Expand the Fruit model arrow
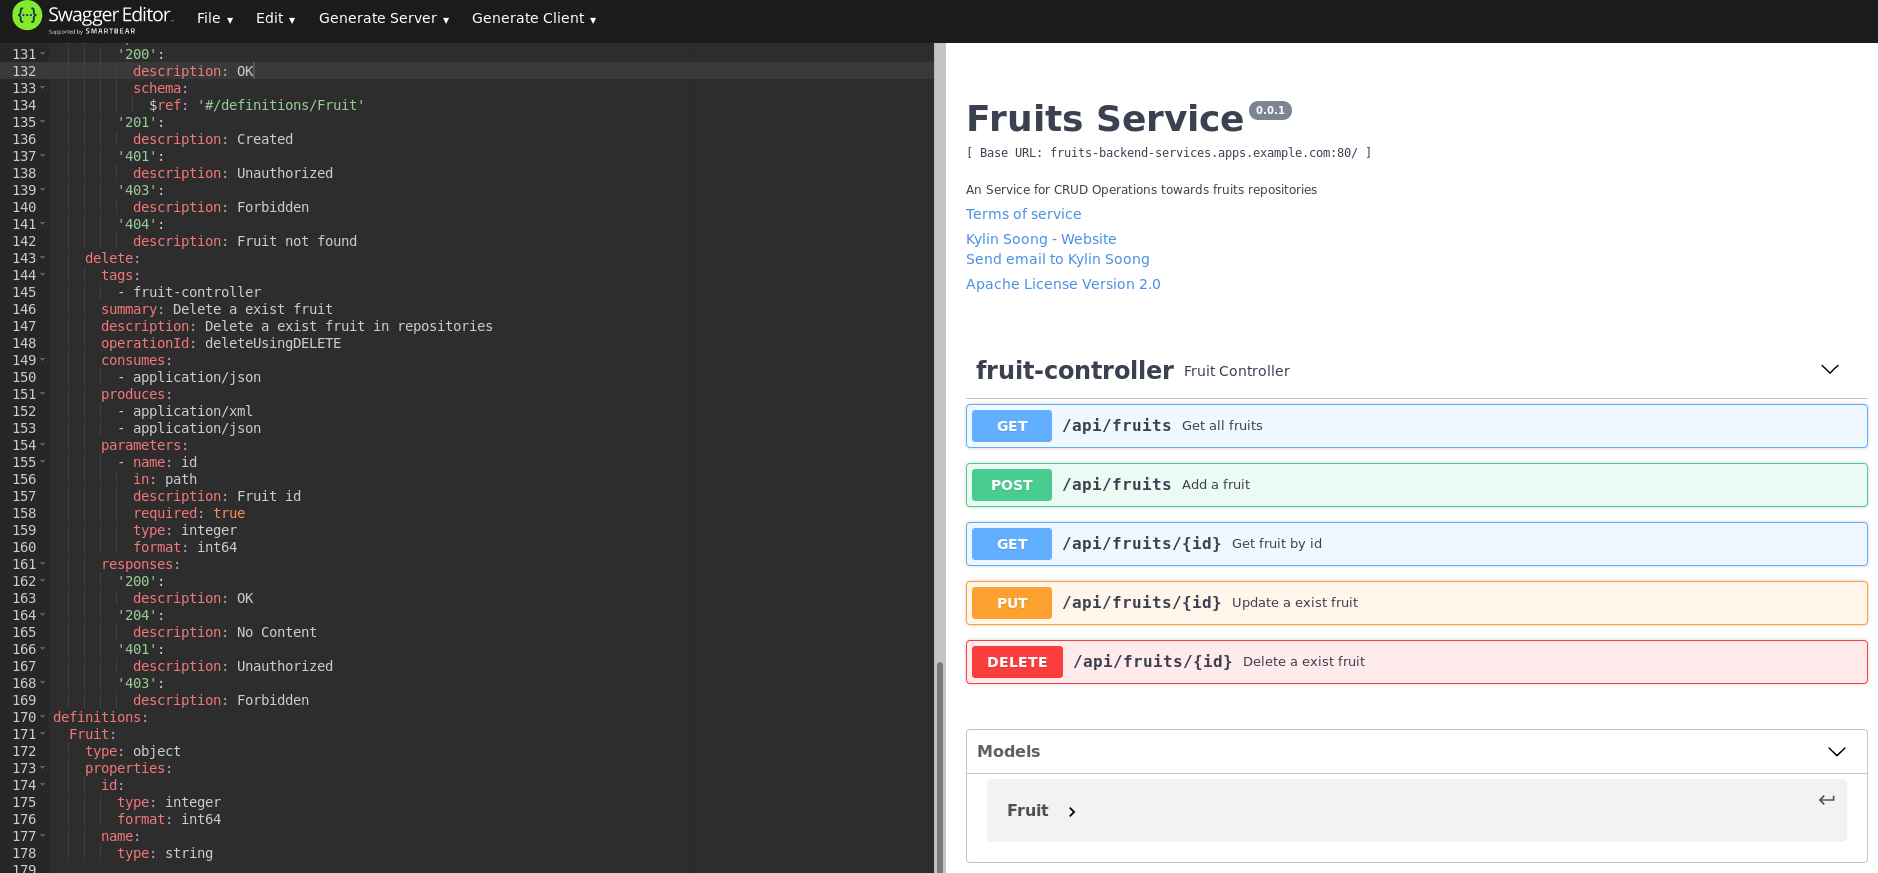The height and width of the screenshot is (873, 1878). pyautogui.click(x=1072, y=812)
